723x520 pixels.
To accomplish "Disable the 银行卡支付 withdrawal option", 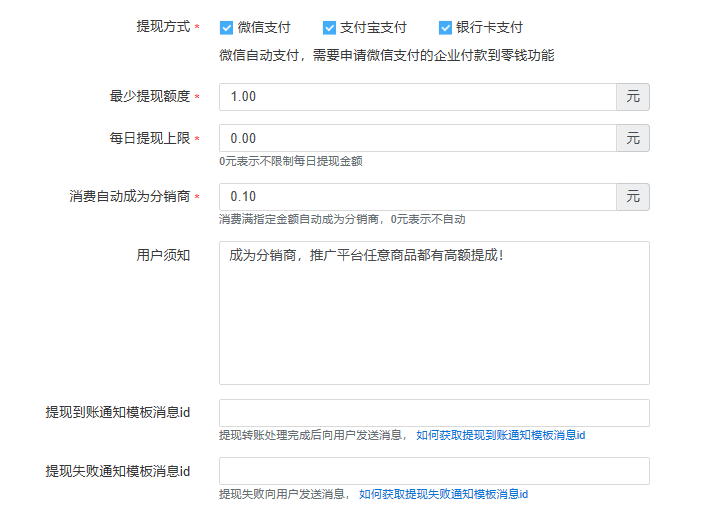I will (446, 28).
